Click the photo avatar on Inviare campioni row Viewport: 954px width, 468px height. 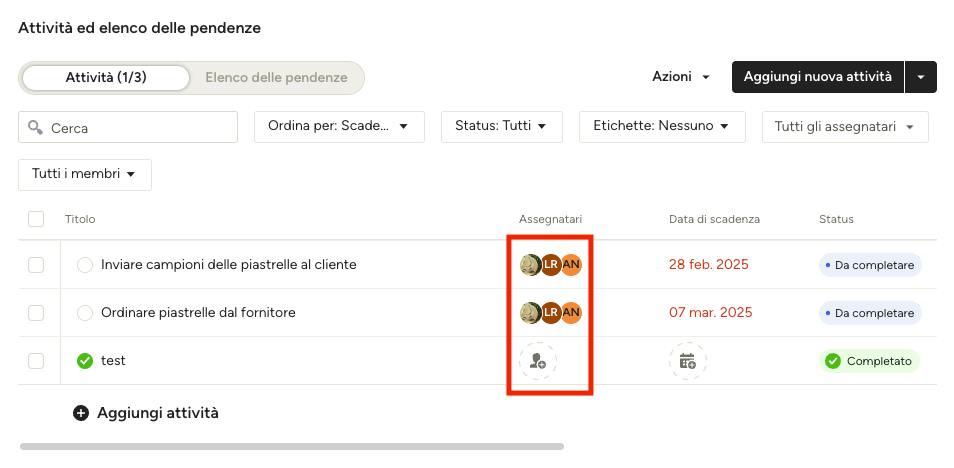(530, 265)
